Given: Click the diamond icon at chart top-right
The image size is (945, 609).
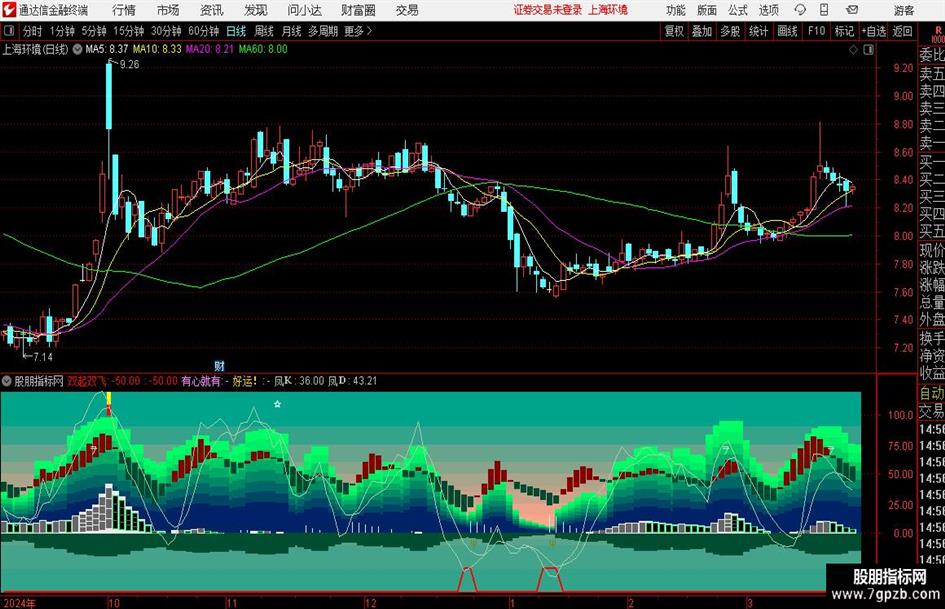Looking at the screenshot, I should [853, 50].
